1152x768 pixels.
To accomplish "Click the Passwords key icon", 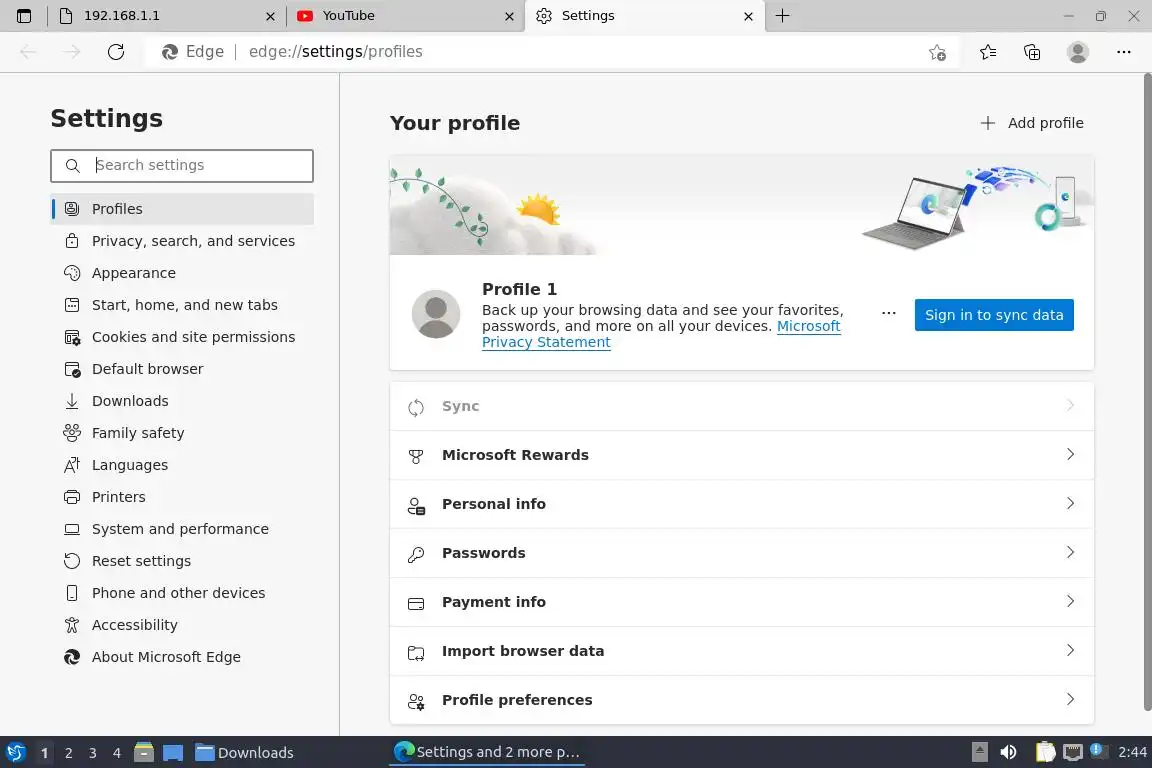I will point(416,554).
